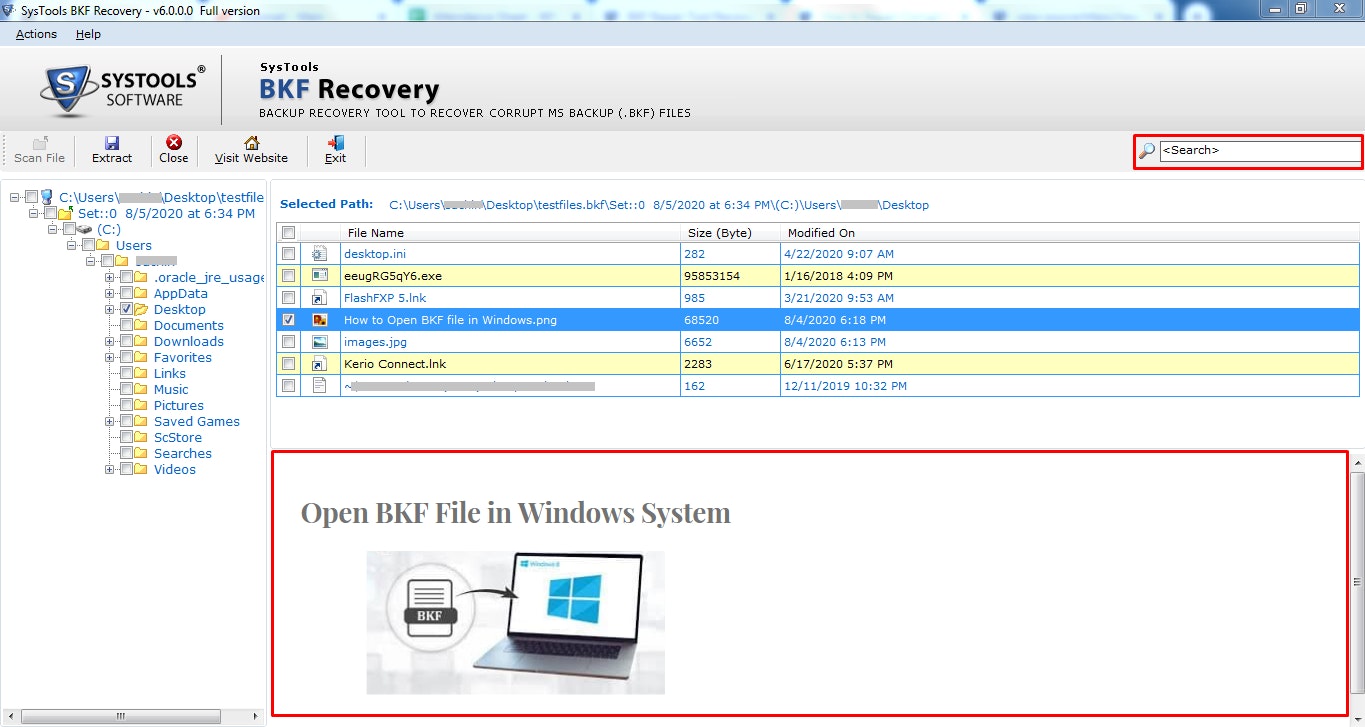Click the preview pane scroll-up arrow

tap(1357, 463)
